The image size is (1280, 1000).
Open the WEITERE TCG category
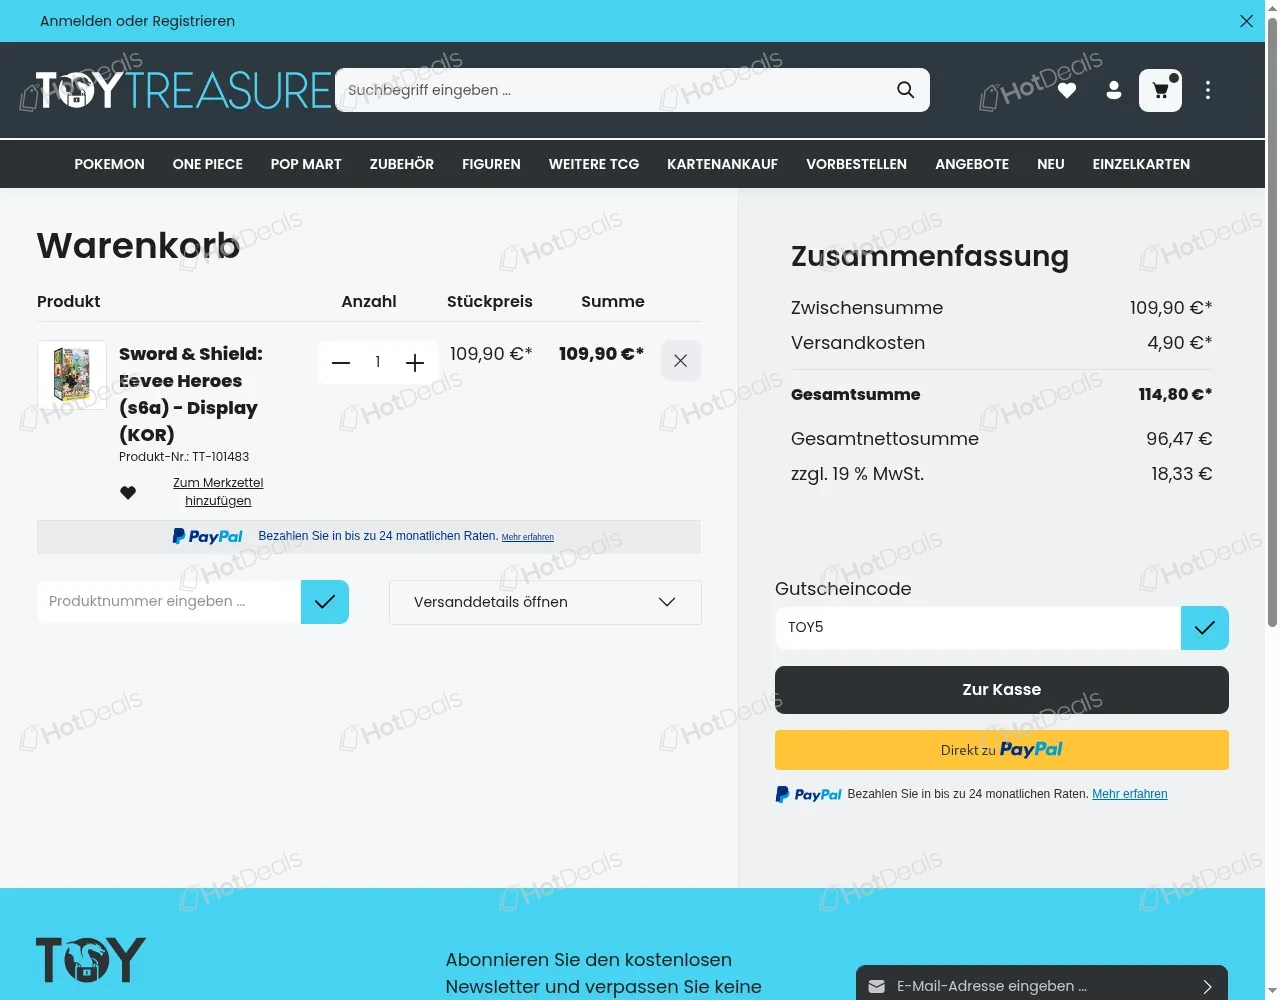[594, 164]
